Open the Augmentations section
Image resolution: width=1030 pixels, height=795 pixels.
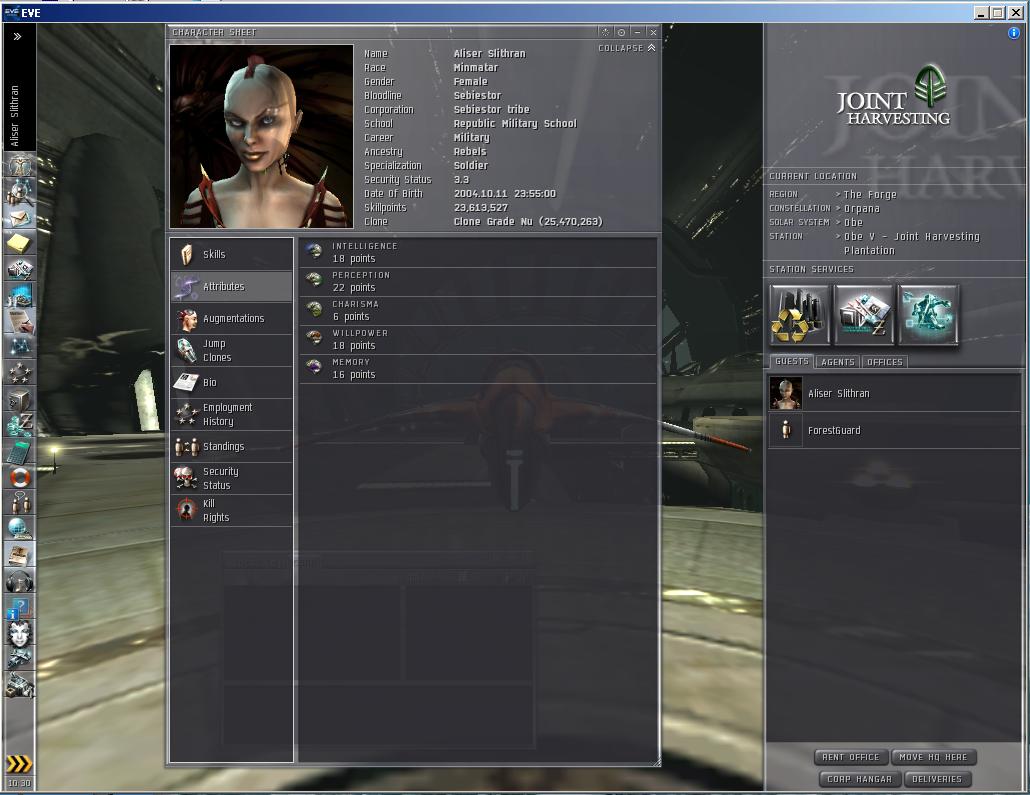(231, 319)
